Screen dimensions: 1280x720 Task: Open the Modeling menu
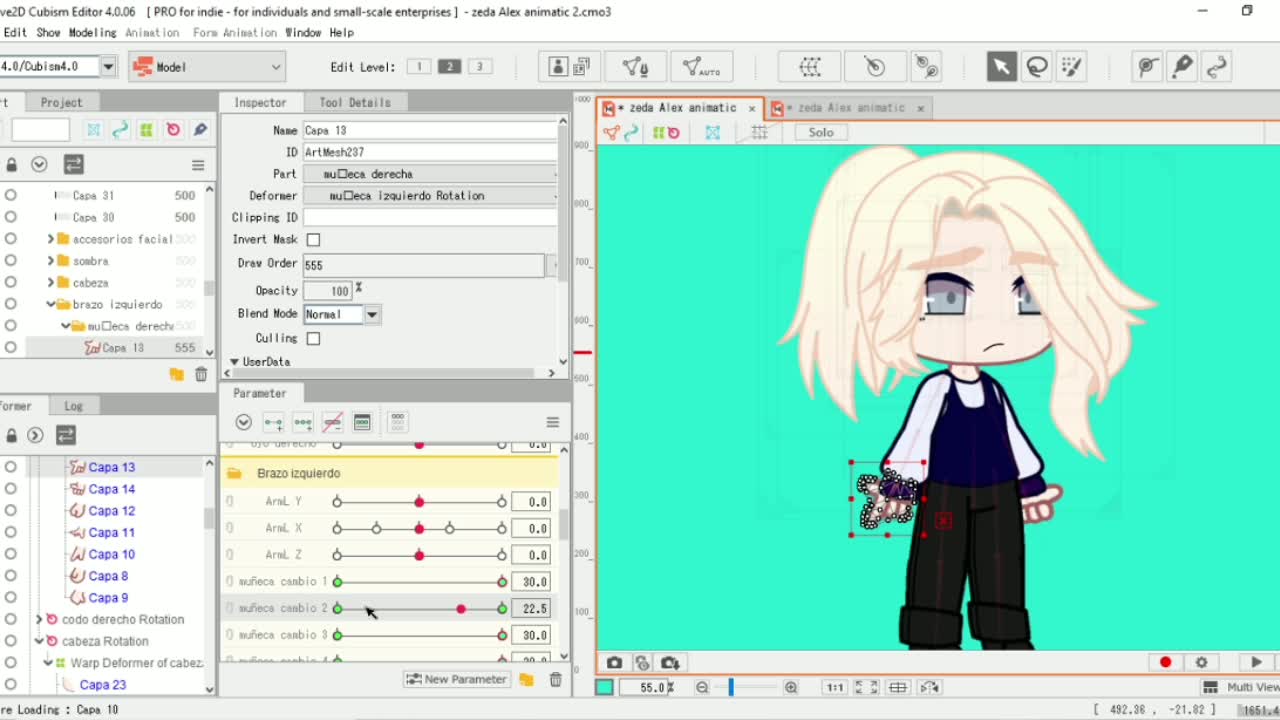coord(92,33)
